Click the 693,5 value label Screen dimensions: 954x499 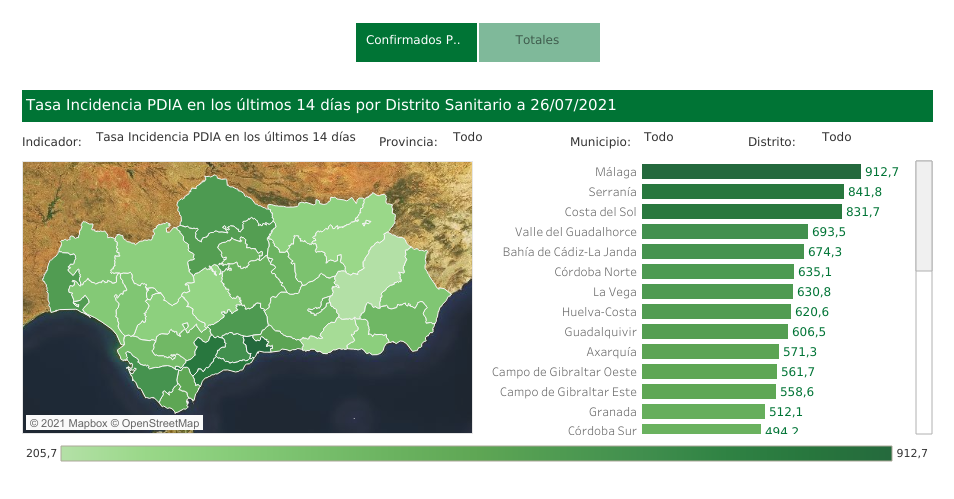click(829, 232)
